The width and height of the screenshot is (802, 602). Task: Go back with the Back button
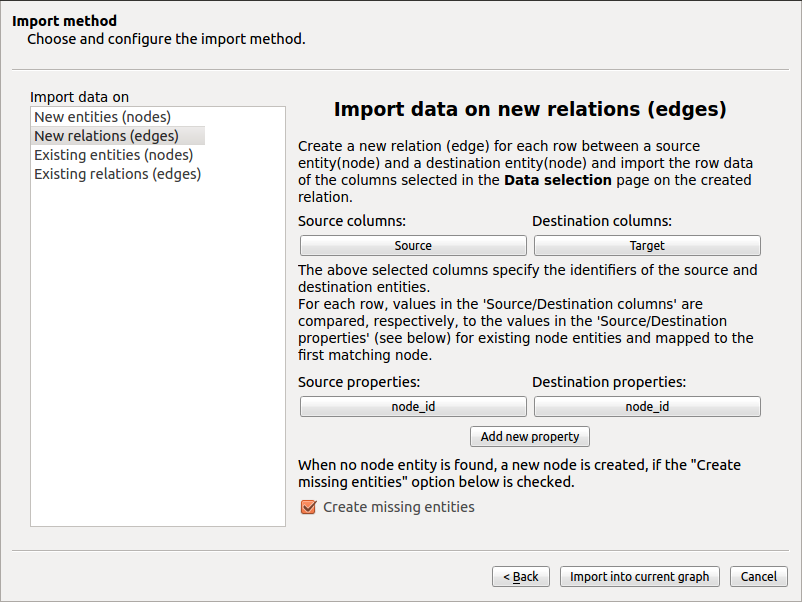(521, 577)
